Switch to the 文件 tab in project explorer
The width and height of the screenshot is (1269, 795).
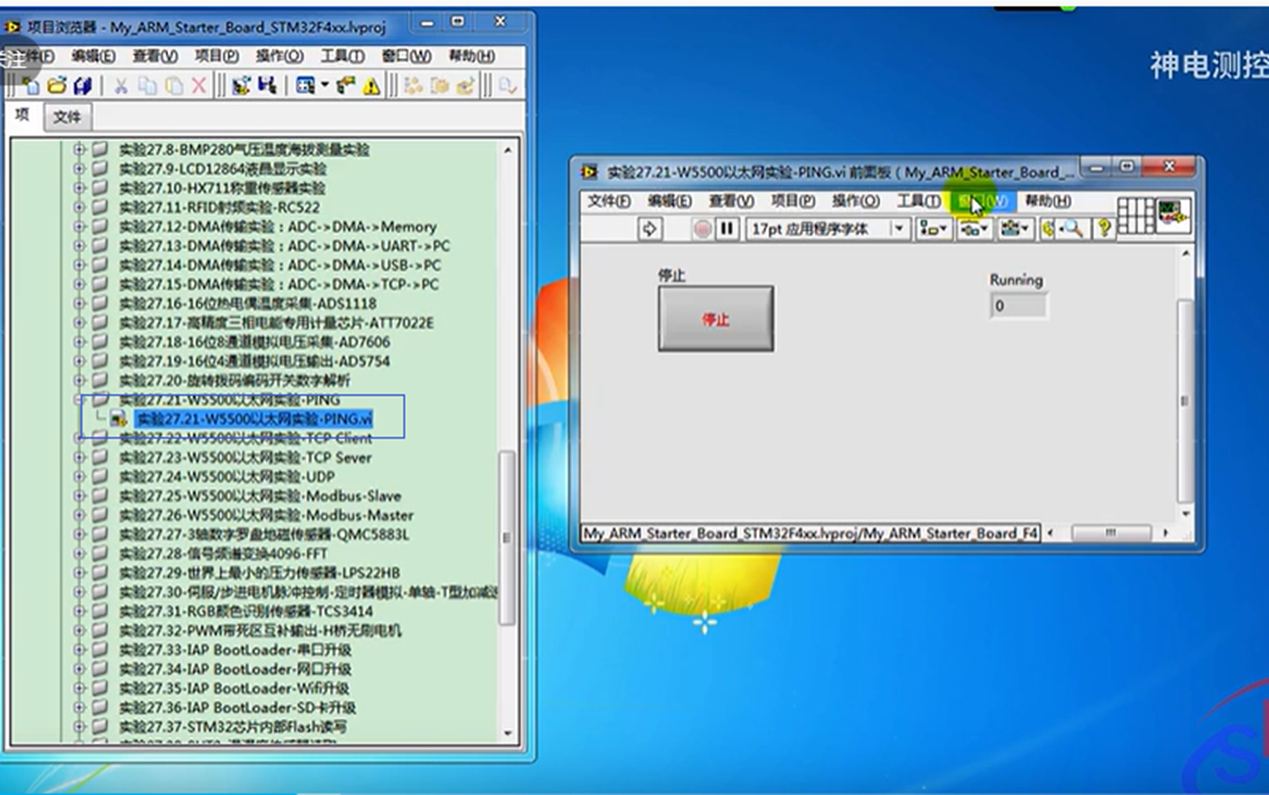click(67, 117)
